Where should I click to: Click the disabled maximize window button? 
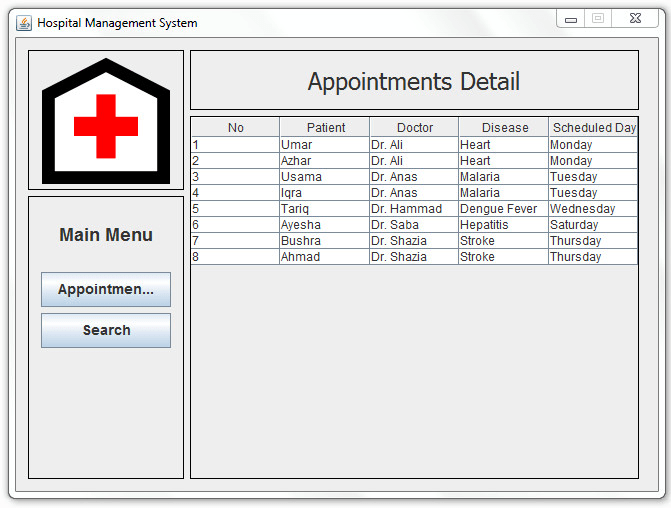(x=598, y=18)
